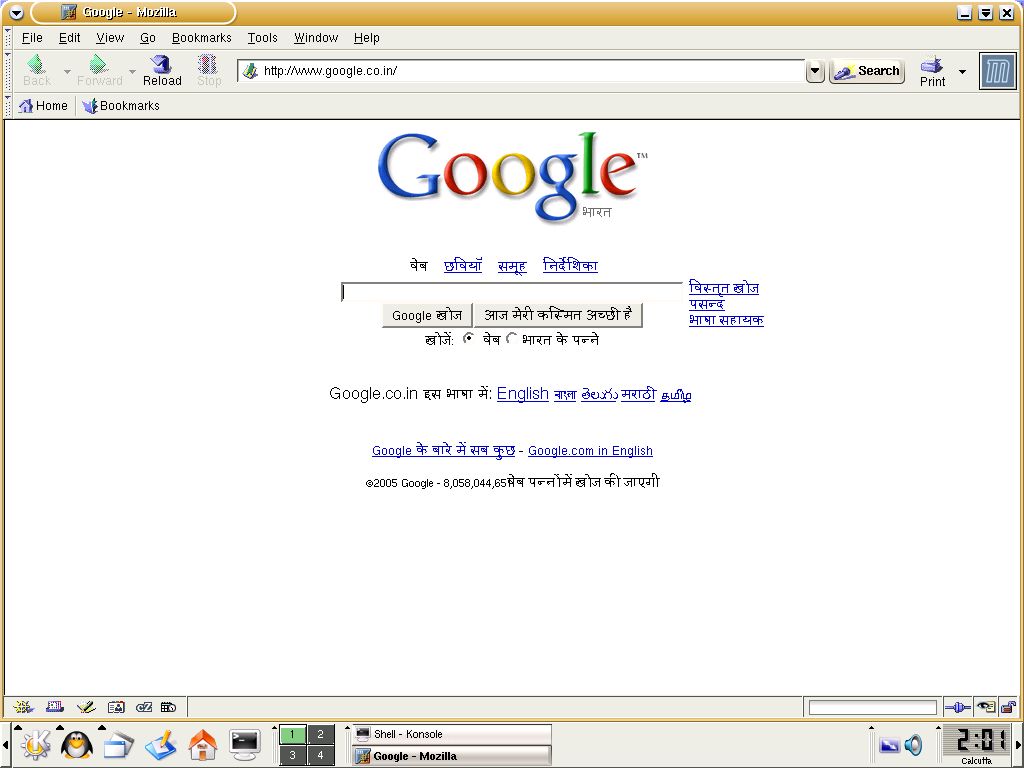Hide the KDE panel with the right arrow
1024x768 pixels.
[1019, 744]
